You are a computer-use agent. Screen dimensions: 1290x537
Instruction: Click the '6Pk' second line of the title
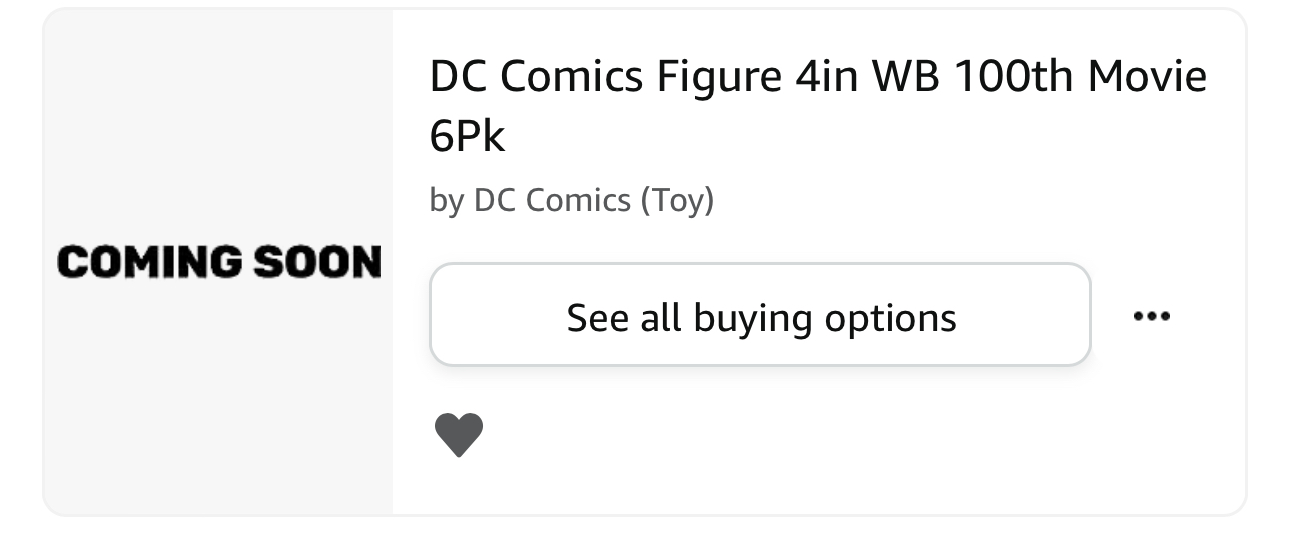[x=467, y=137]
